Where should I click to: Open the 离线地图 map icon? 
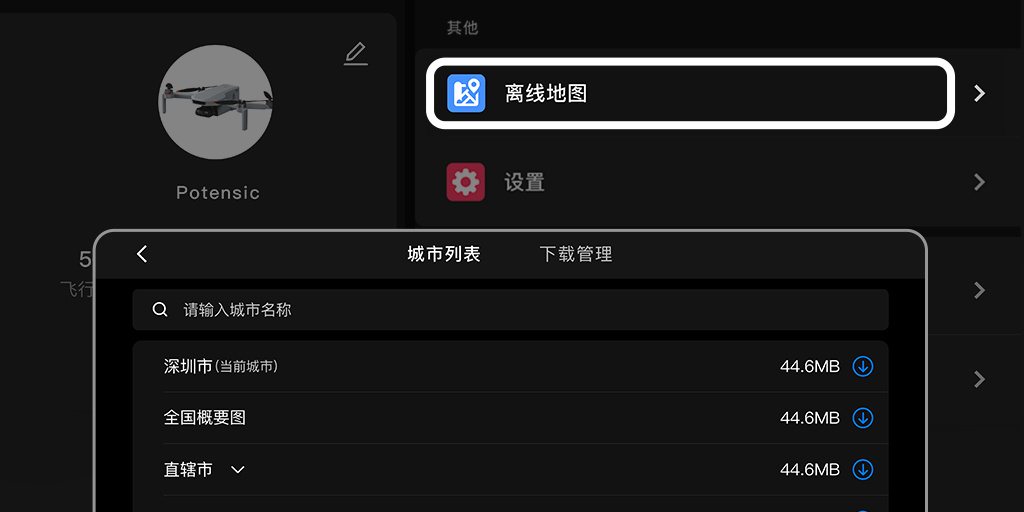(466, 93)
